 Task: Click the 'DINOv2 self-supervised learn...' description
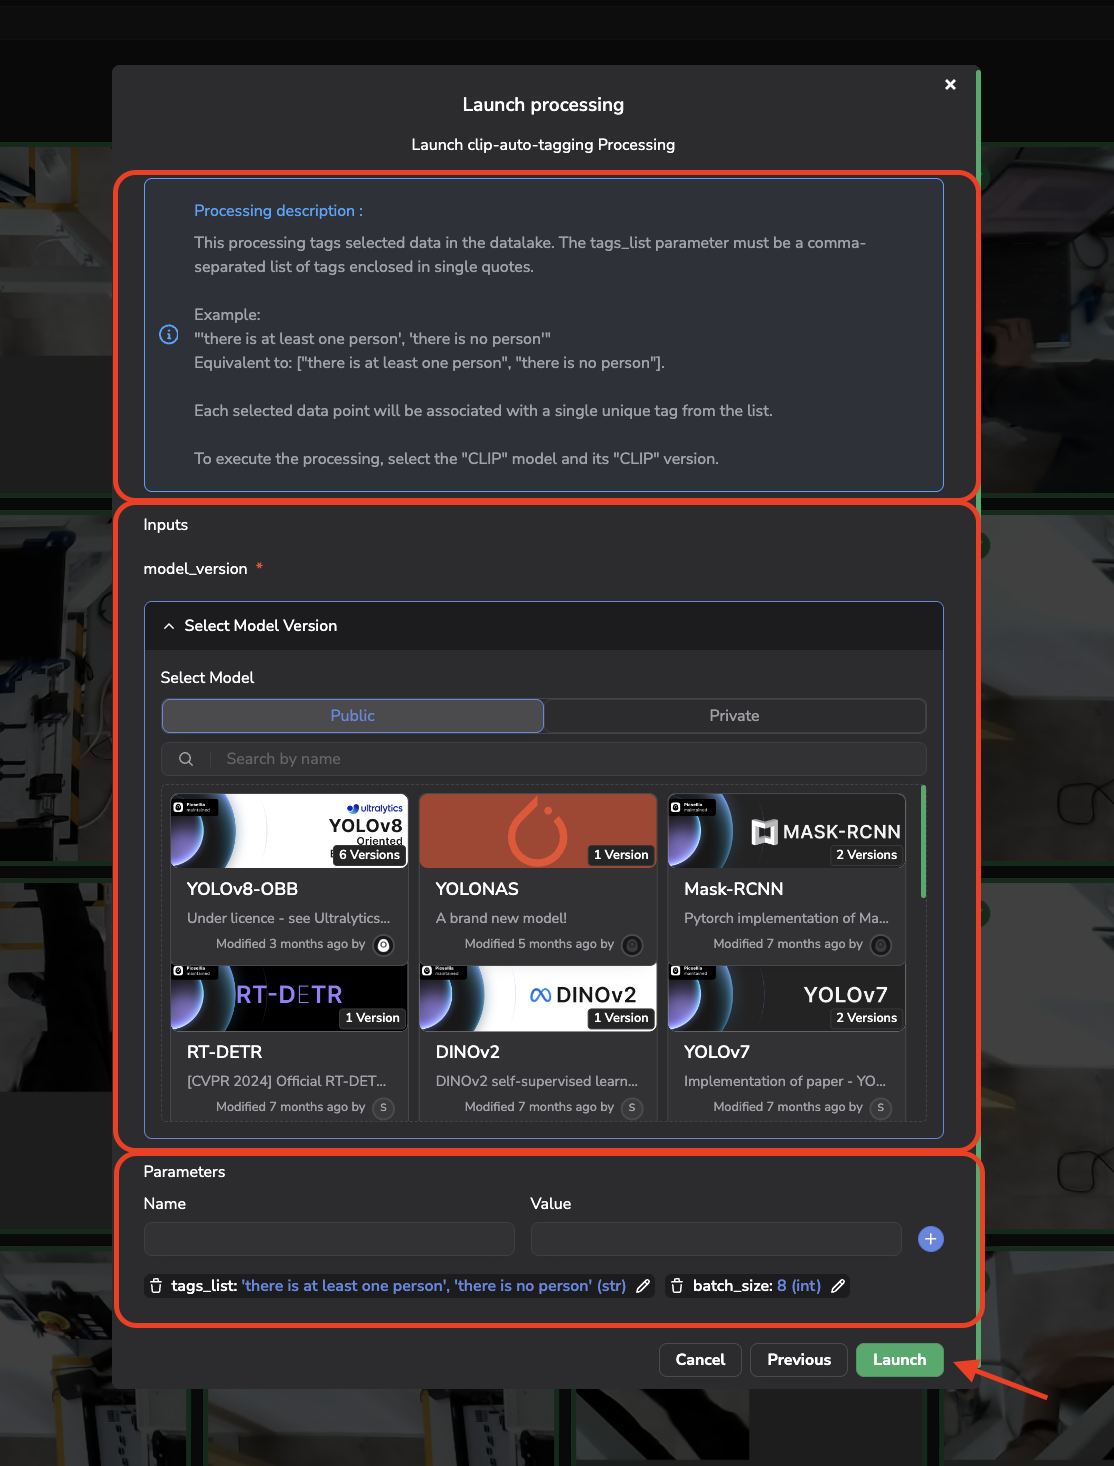537,1081
